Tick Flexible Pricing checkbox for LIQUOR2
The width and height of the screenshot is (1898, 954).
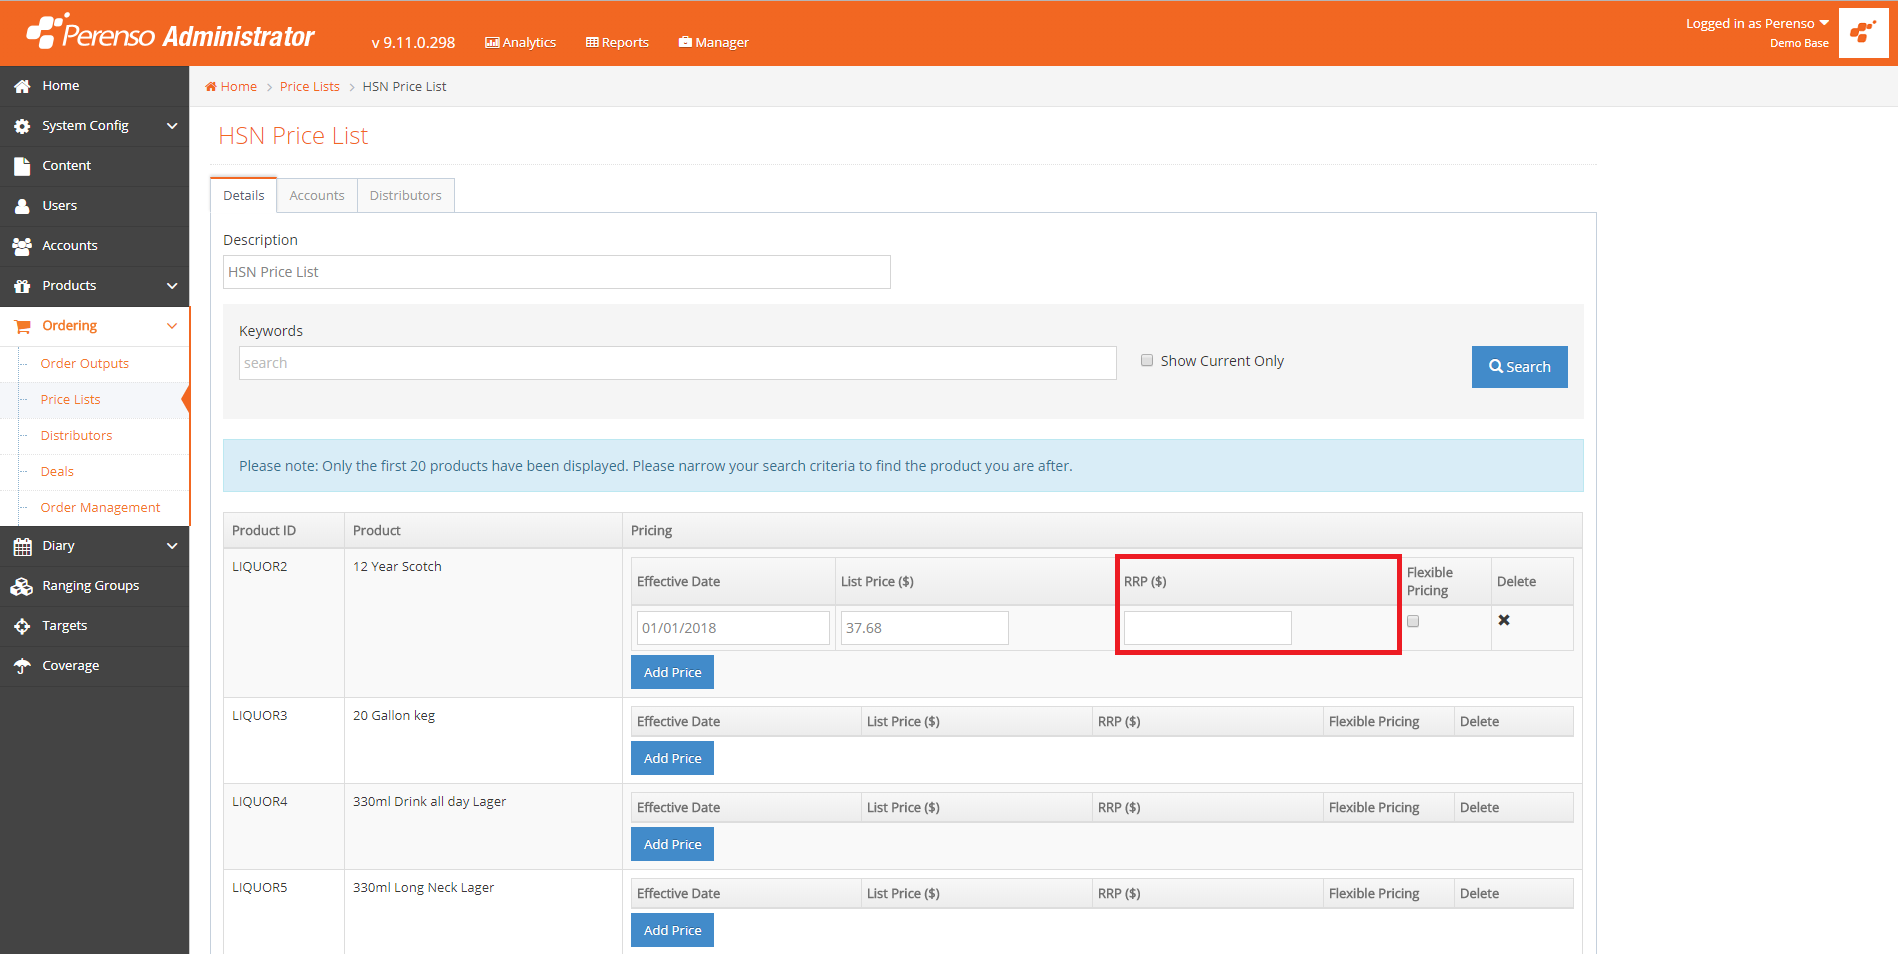point(1413,621)
